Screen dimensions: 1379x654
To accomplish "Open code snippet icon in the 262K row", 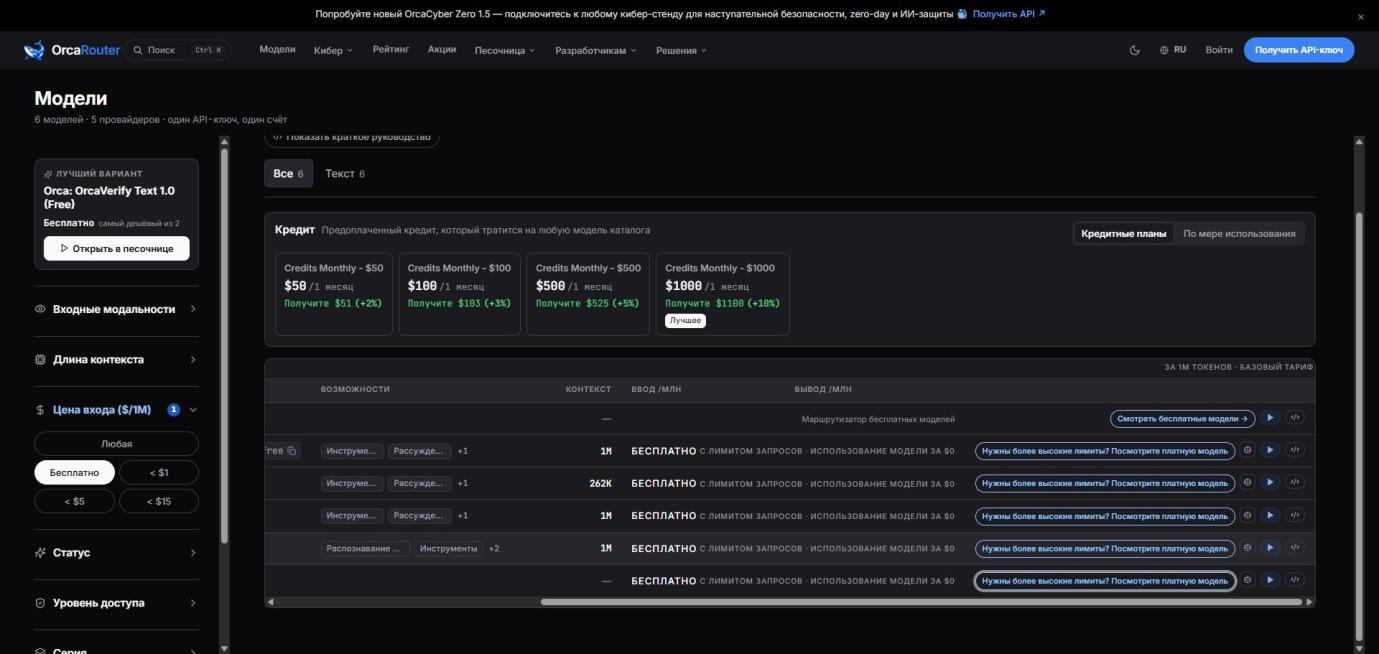I will pyautogui.click(x=1295, y=483).
